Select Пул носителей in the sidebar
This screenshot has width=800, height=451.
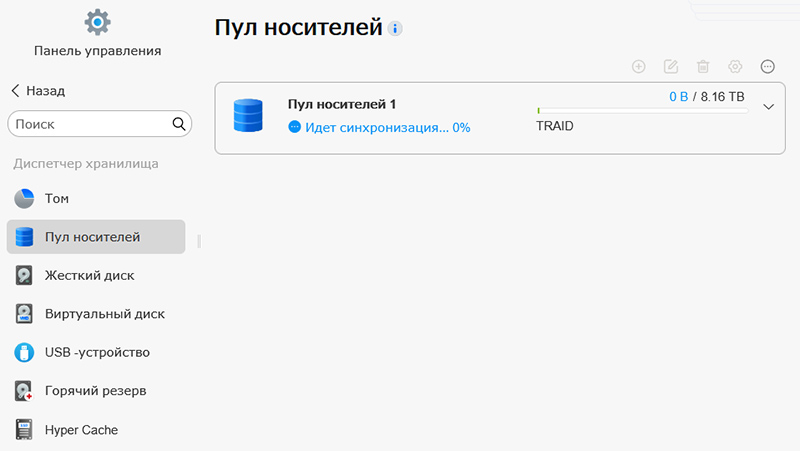(96, 237)
